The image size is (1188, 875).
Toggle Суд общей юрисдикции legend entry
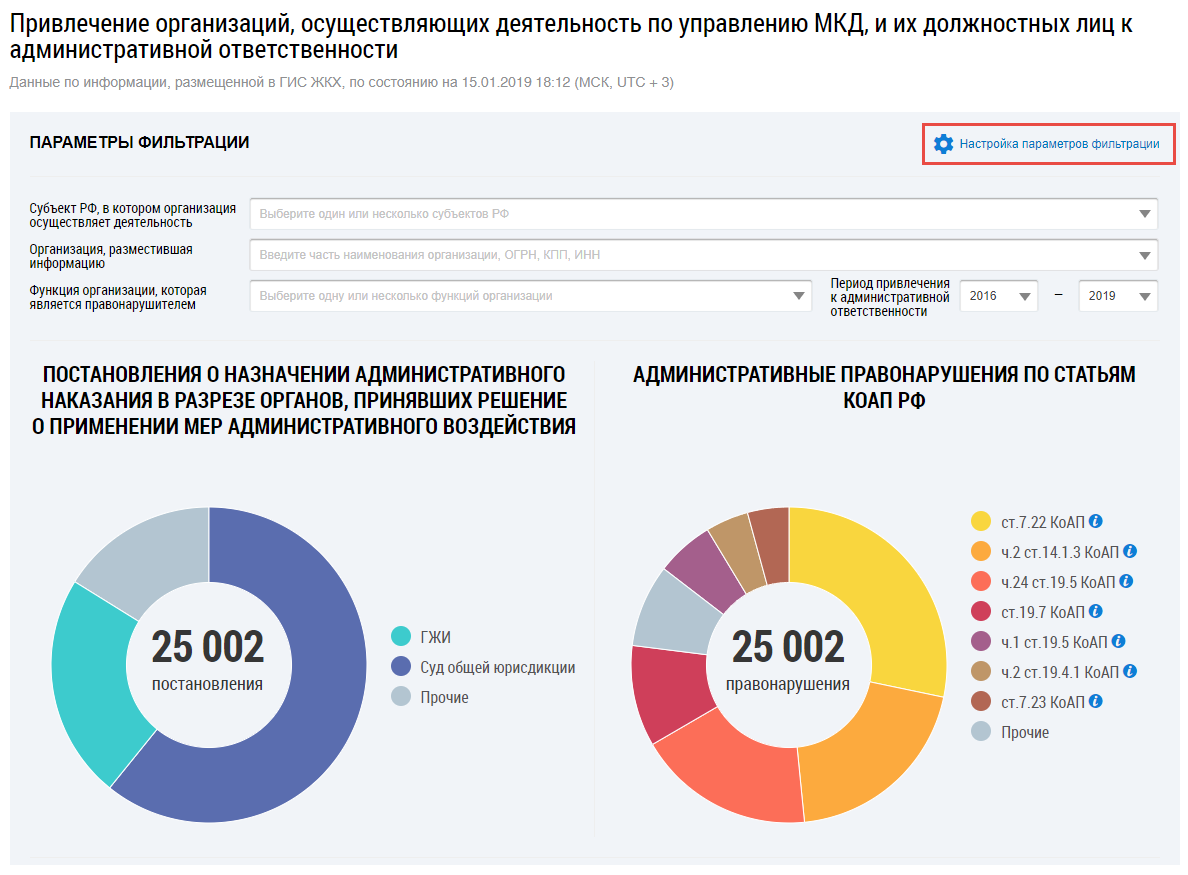pyautogui.click(x=497, y=667)
